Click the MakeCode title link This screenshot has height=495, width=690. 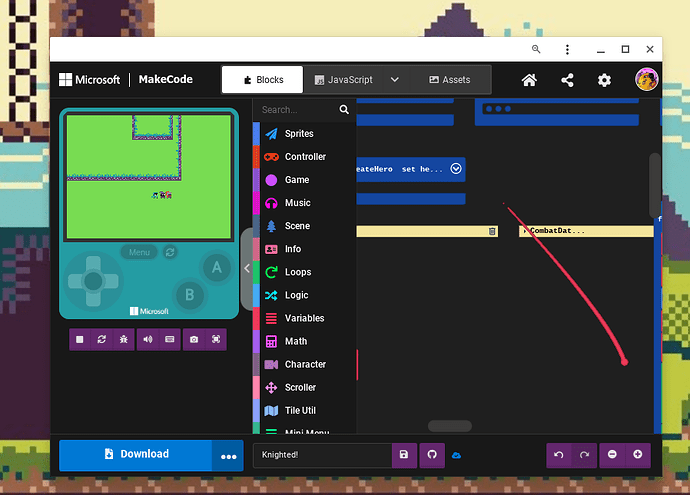(165, 79)
